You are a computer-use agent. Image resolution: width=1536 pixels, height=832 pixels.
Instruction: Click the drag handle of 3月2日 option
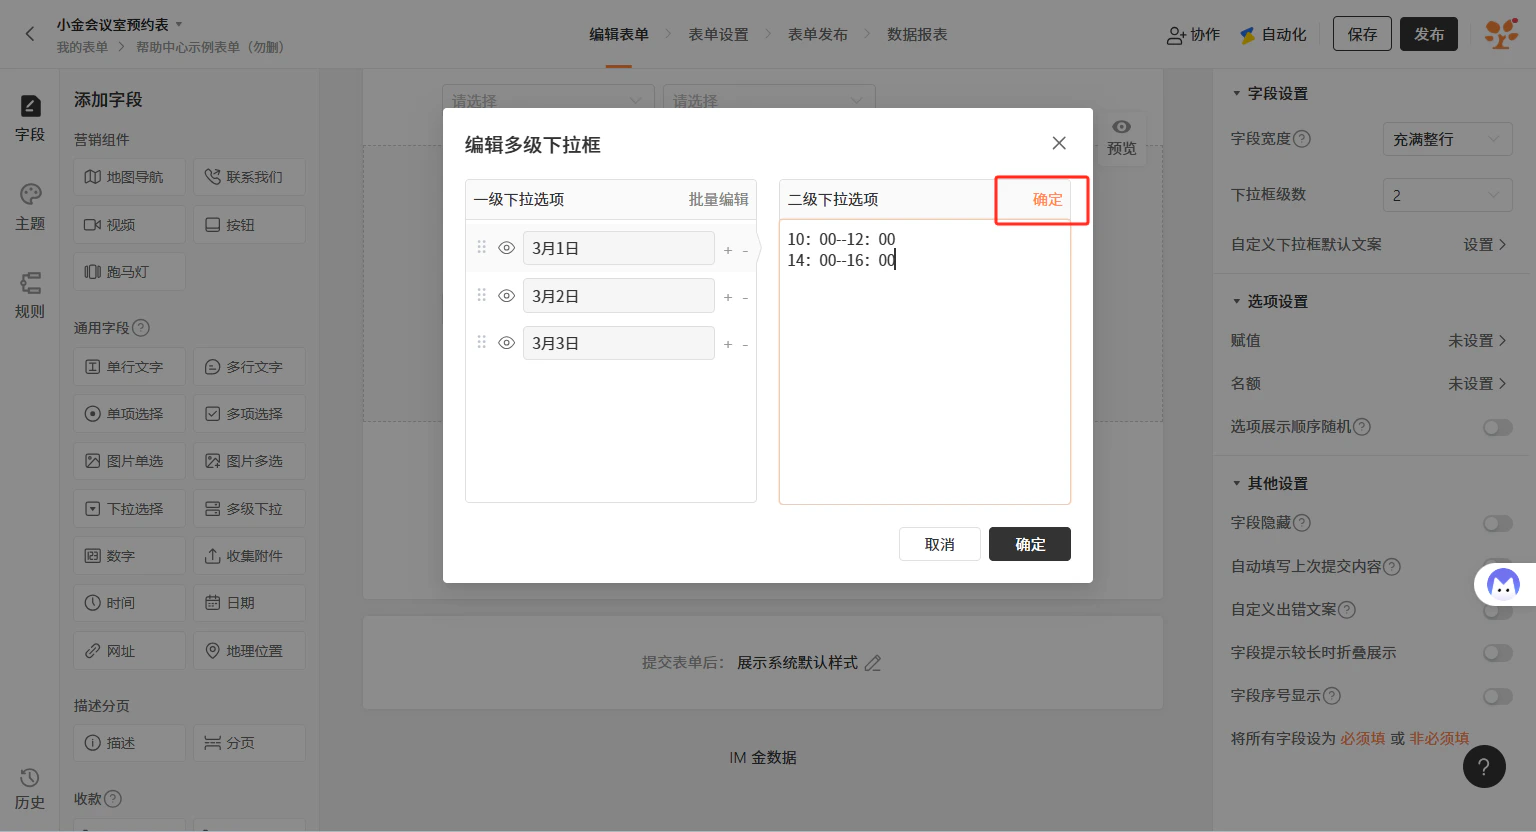[x=482, y=295]
